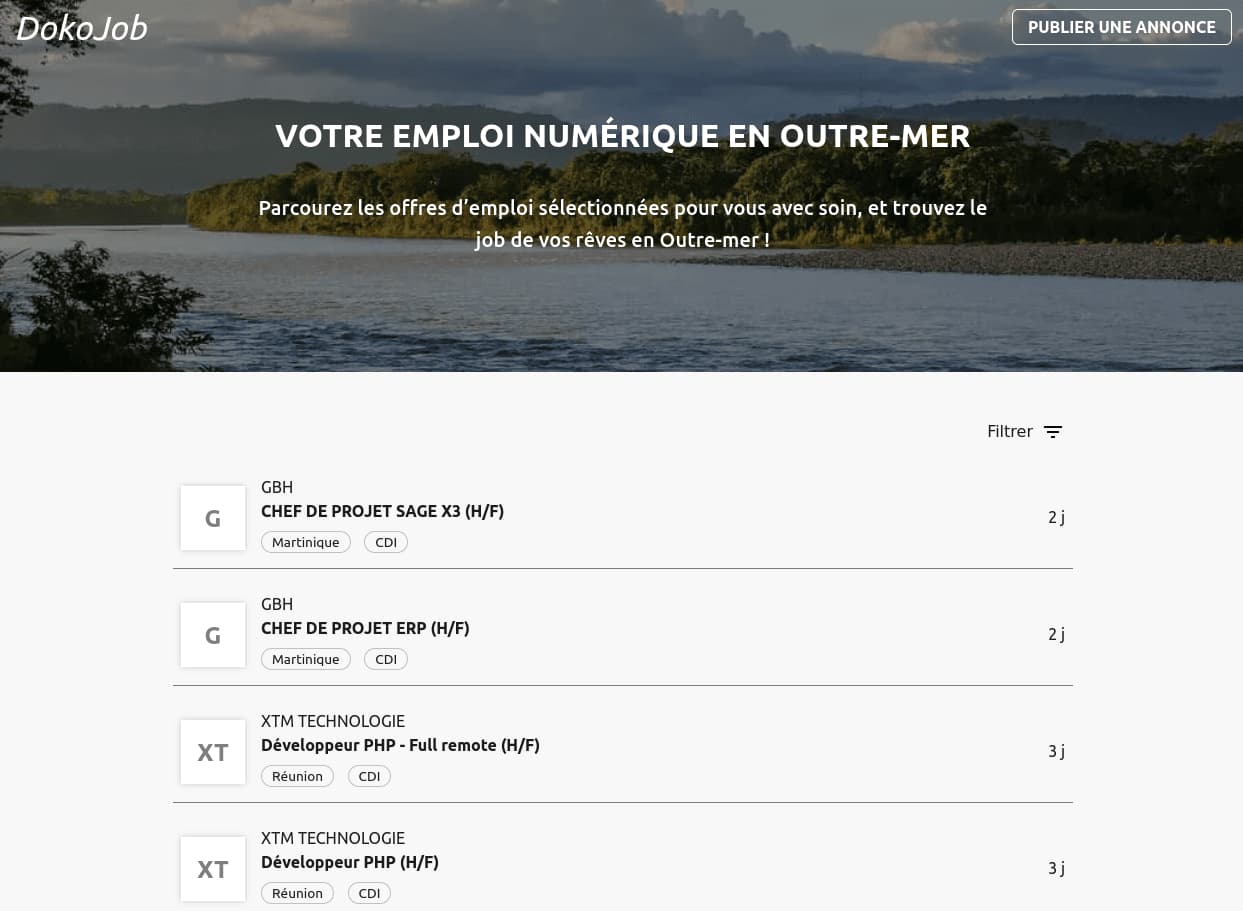The height and width of the screenshot is (911, 1243).
Task: Click the XT logo on the Développeur PHP (H/F) offer
Action: click(x=212, y=868)
